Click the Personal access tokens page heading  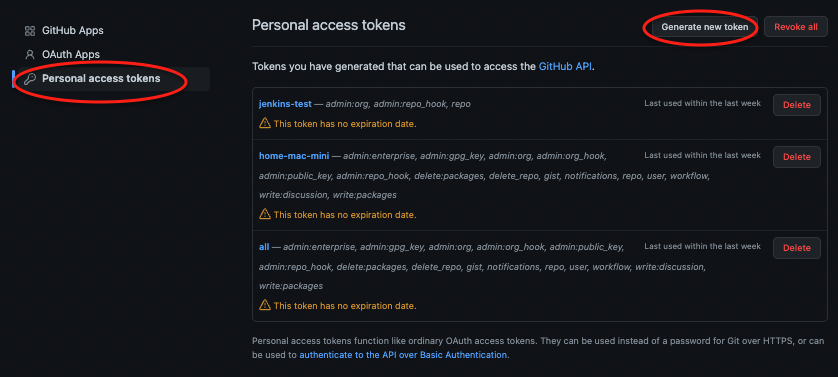tap(329, 25)
